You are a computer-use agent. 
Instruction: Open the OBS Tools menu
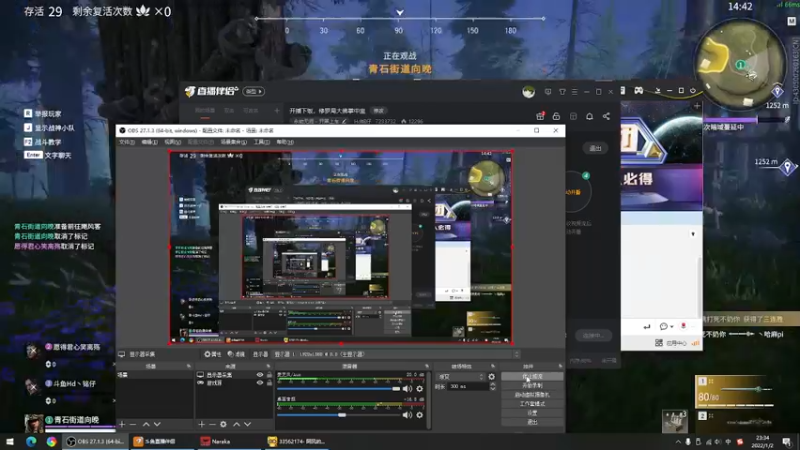coord(261,142)
